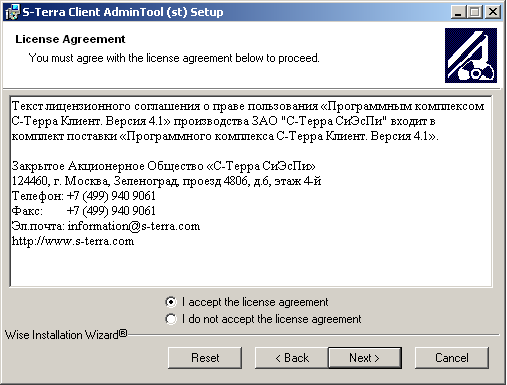Click the window title bar text
The image size is (507, 385).
tap(123, 12)
